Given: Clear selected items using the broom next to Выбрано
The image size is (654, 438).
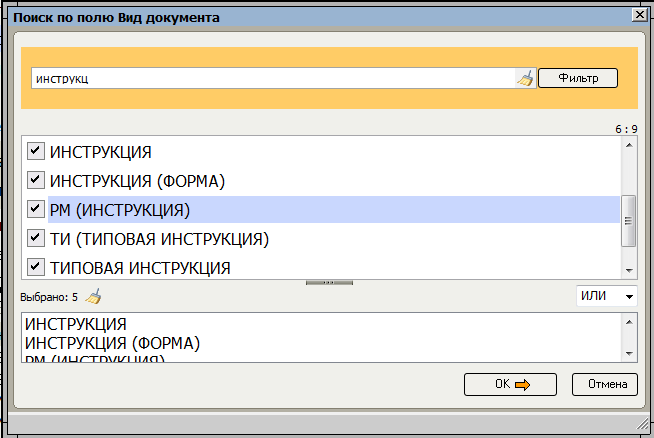Looking at the screenshot, I should (x=93, y=297).
